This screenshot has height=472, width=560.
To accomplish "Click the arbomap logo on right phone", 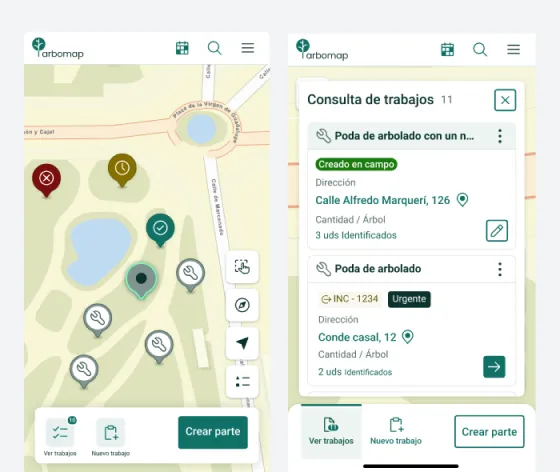I will click(x=322, y=50).
